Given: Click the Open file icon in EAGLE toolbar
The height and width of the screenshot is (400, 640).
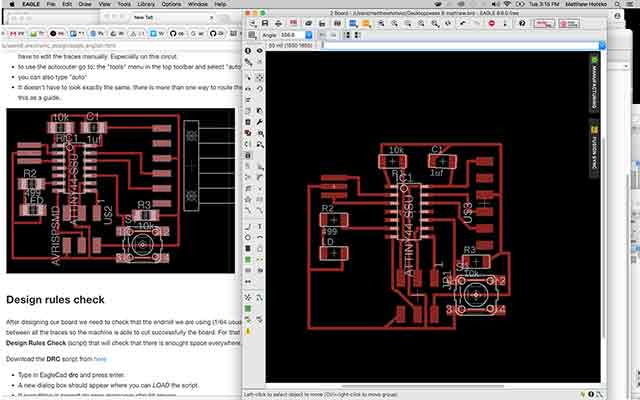Looking at the screenshot, I should click(x=253, y=23).
